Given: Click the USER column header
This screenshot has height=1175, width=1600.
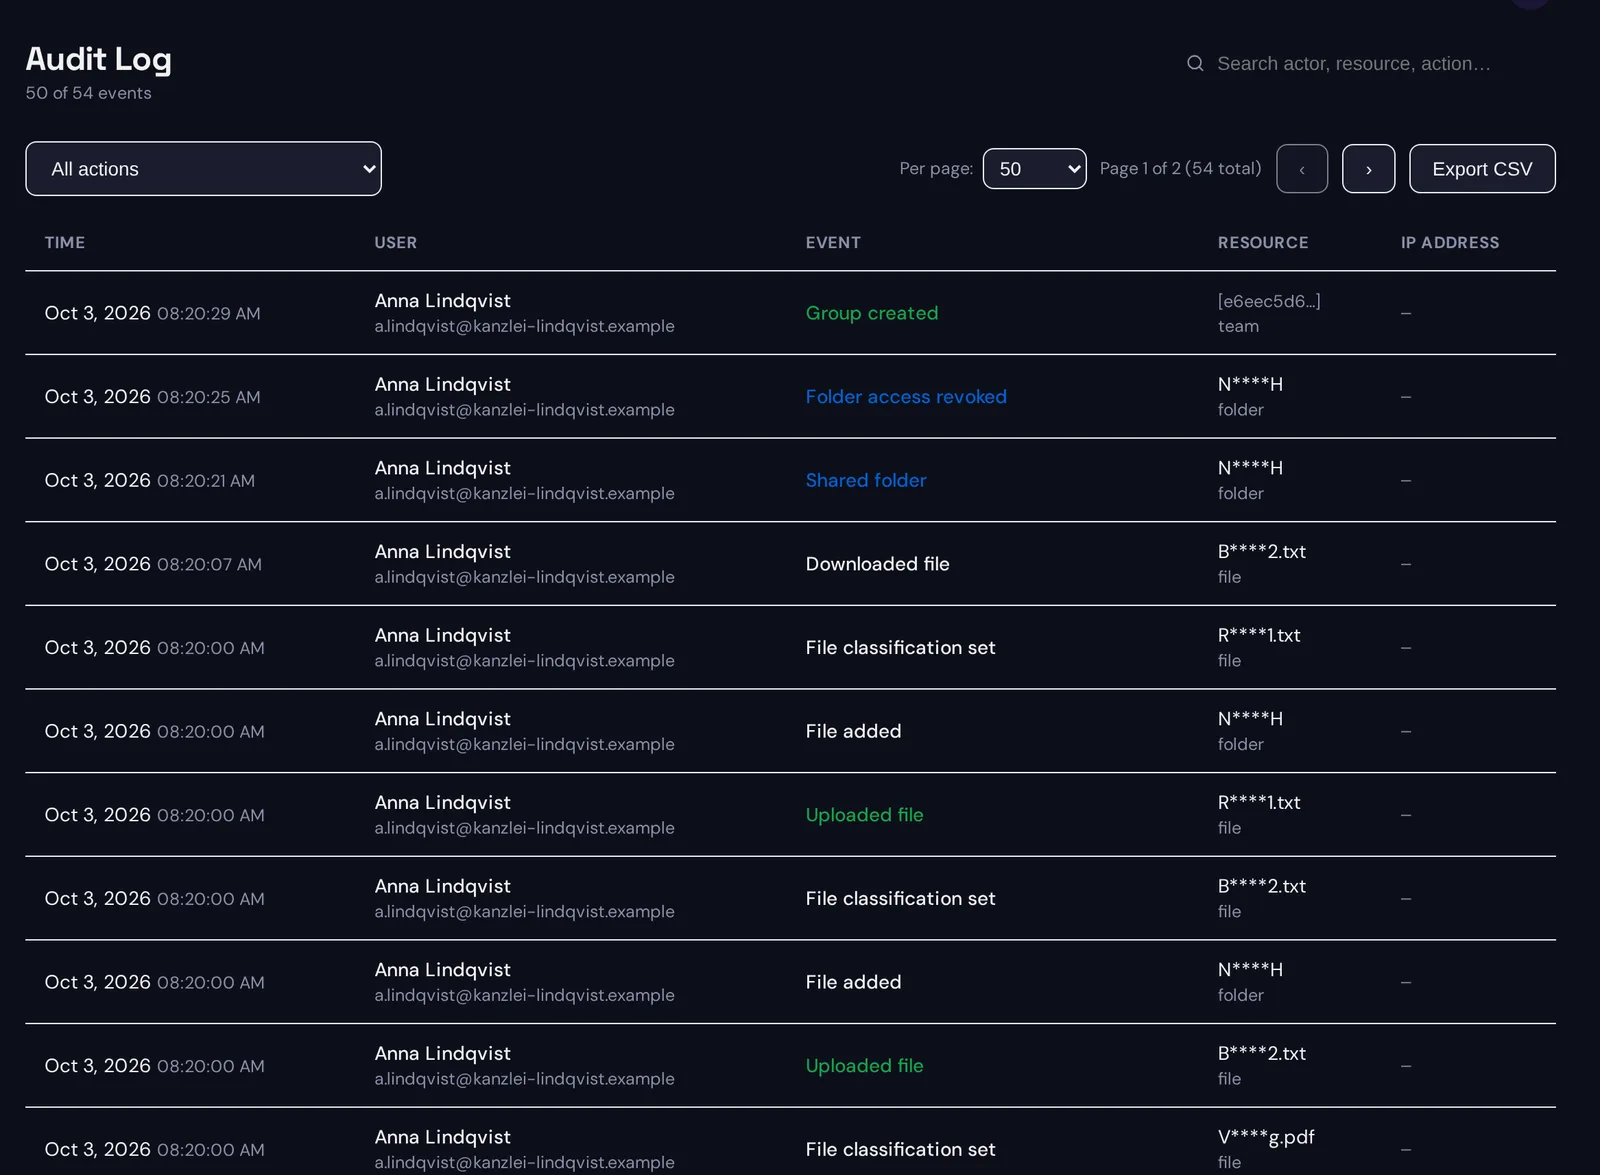Looking at the screenshot, I should (396, 242).
